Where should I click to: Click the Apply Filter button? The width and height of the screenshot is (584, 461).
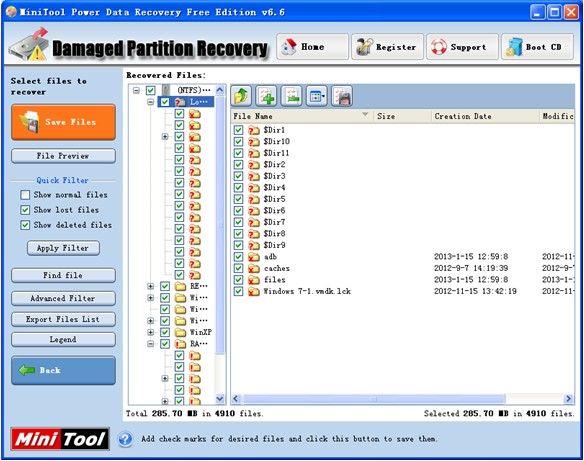point(63,248)
